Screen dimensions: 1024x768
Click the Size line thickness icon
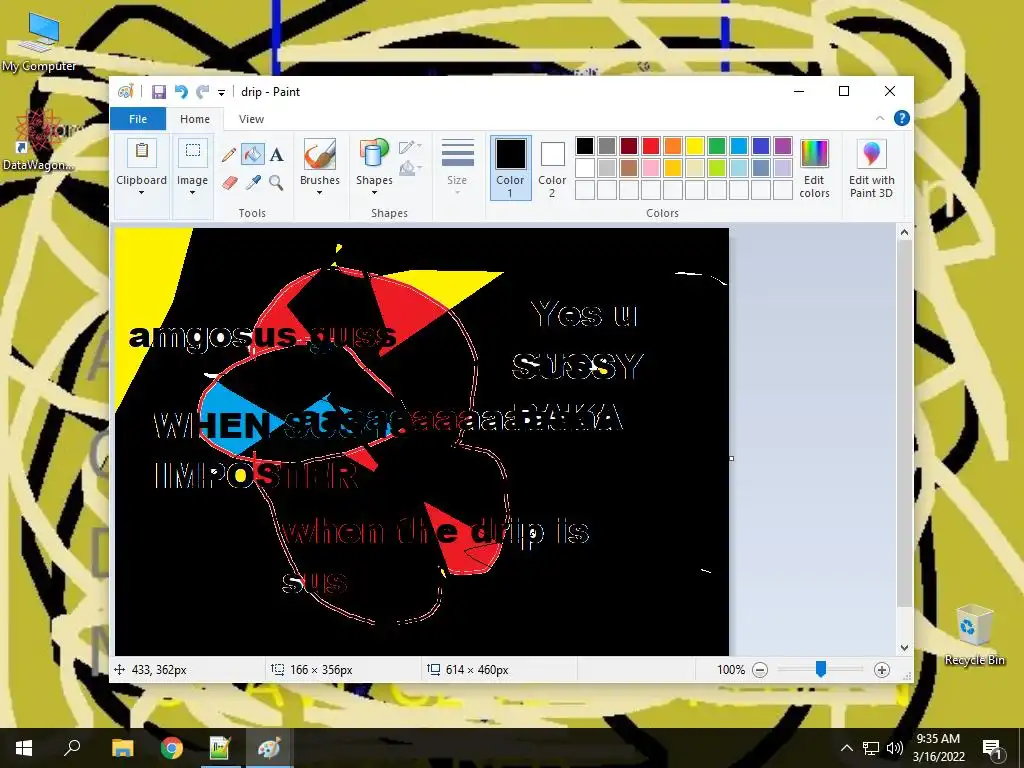[457, 154]
